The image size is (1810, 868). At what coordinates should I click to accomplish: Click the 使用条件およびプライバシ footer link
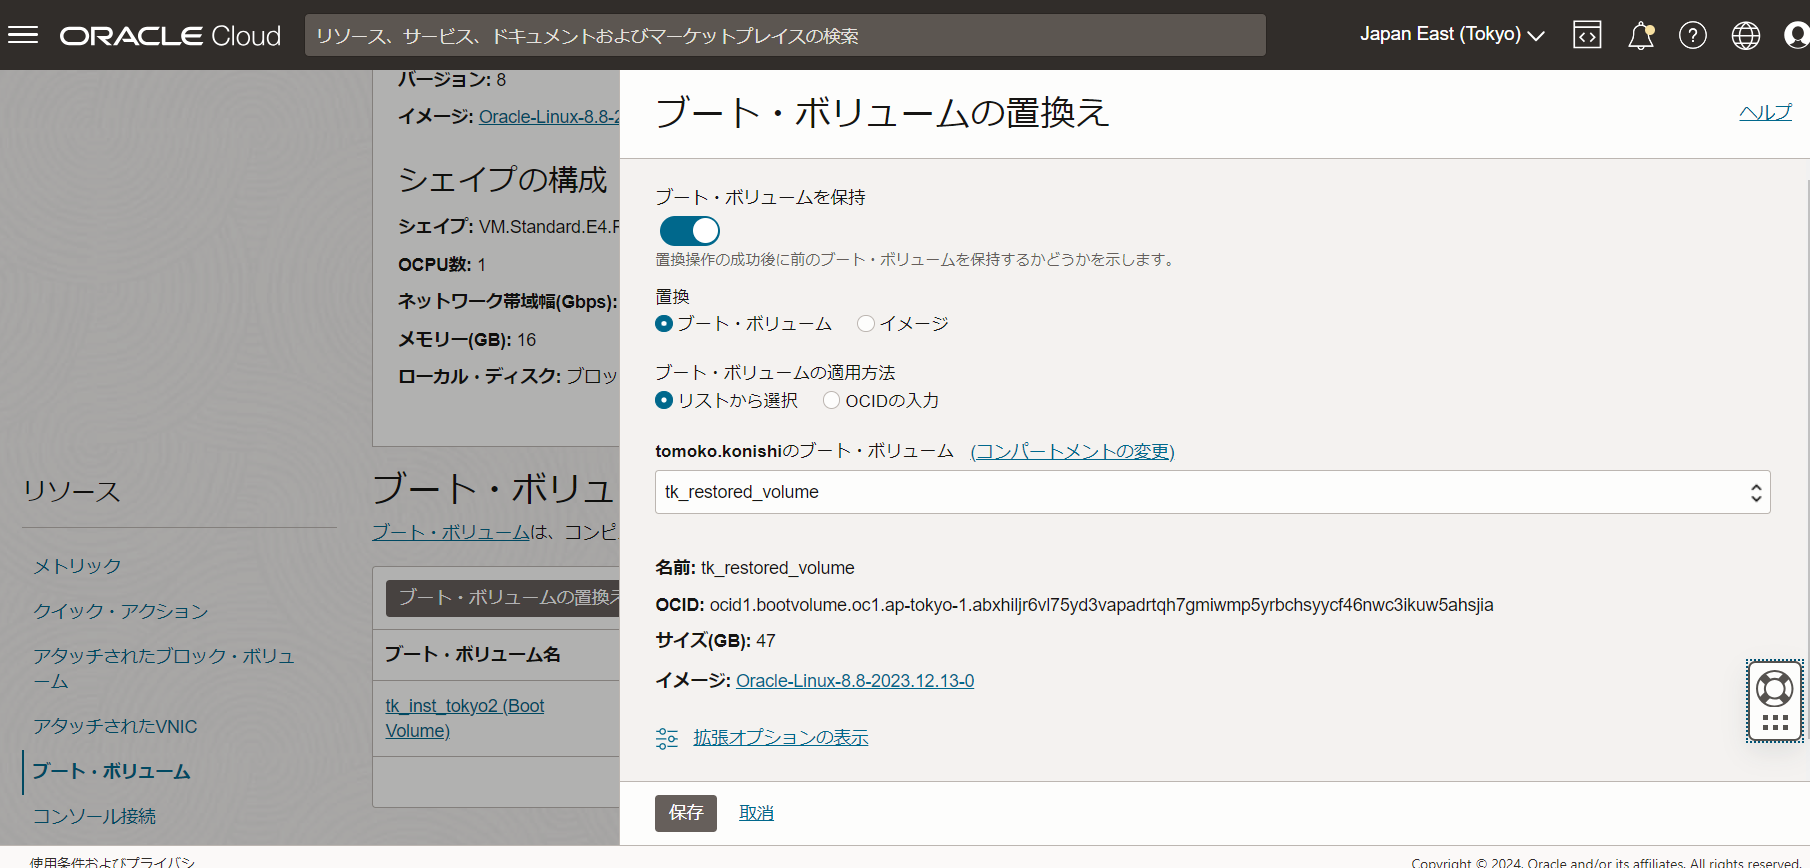point(112,861)
